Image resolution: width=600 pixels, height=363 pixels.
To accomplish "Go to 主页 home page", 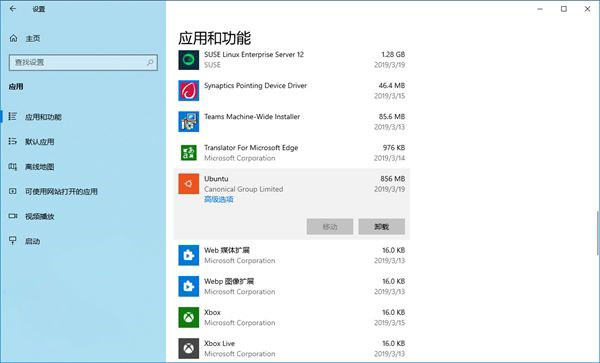I will pyautogui.click(x=33, y=39).
